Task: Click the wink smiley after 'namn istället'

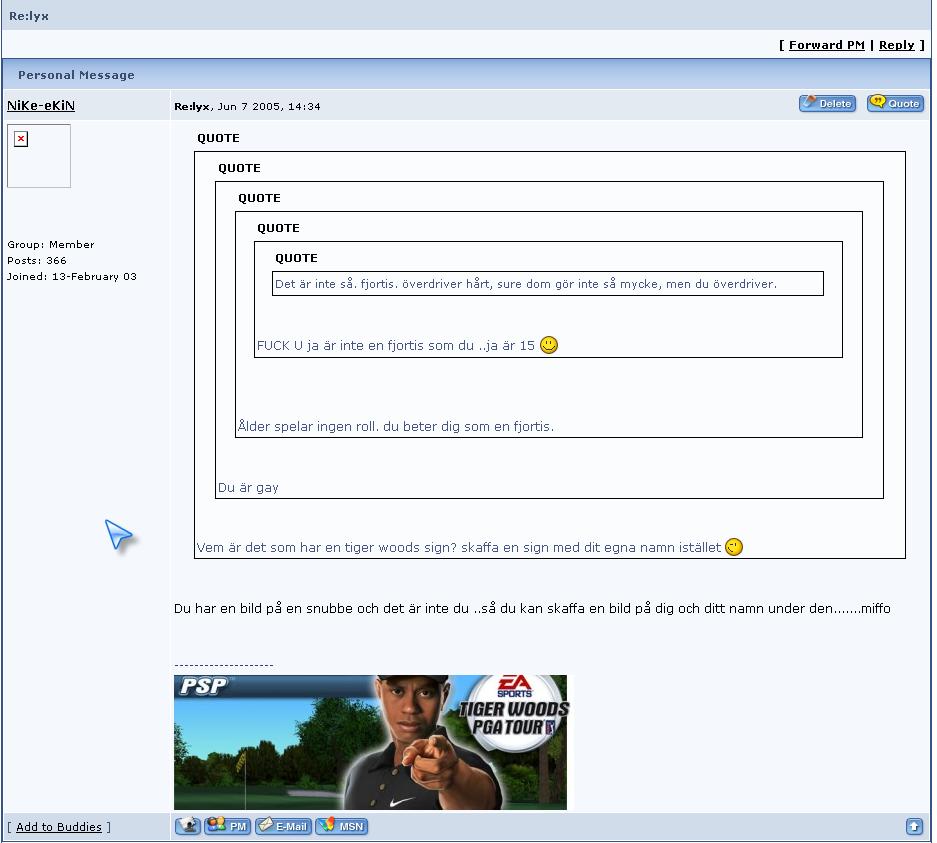Action: click(733, 547)
